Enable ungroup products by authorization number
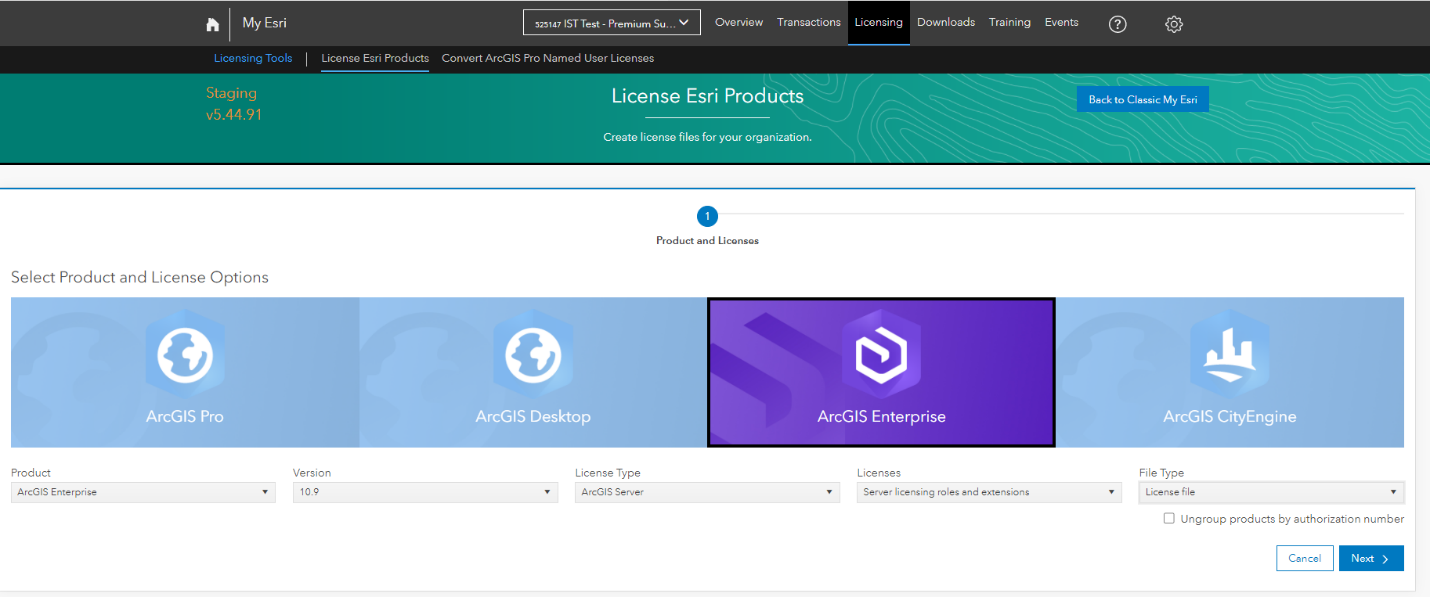This screenshot has height=597, width=1430. pyautogui.click(x=1169, y=518)
